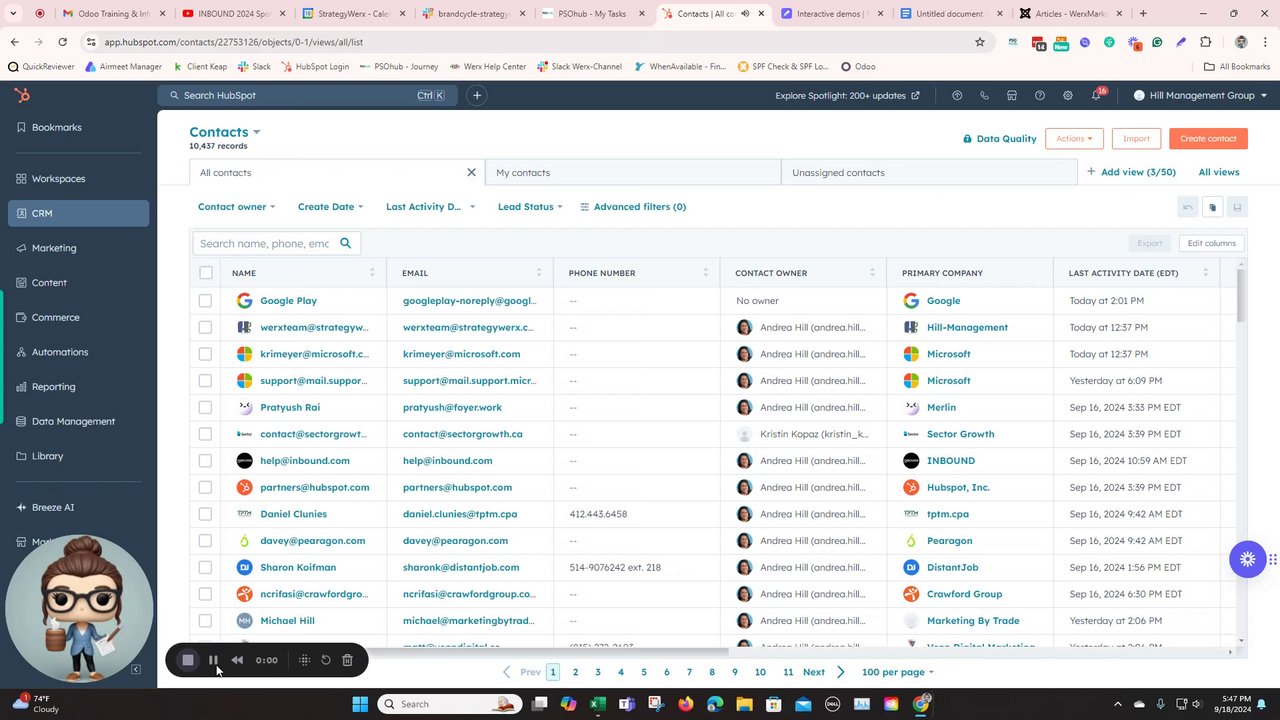
Task: Open Firefox from the taskbar
Action: (686, 704)
